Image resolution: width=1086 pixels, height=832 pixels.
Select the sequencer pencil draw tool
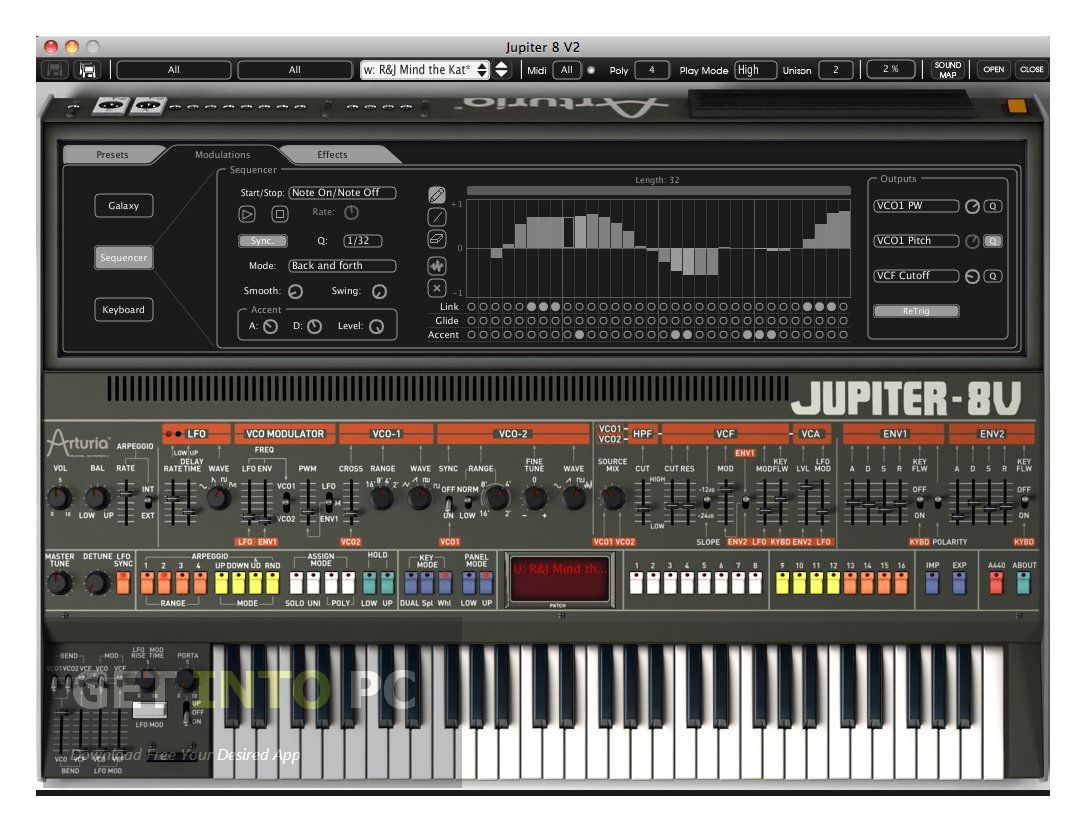coord(436,195)
